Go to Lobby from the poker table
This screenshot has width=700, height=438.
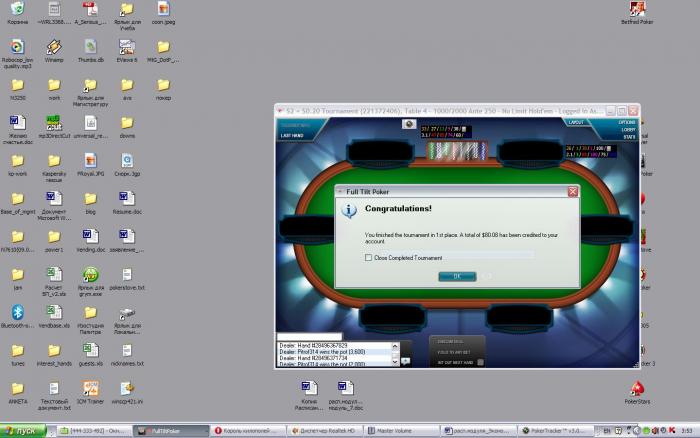tap(628, 129)
